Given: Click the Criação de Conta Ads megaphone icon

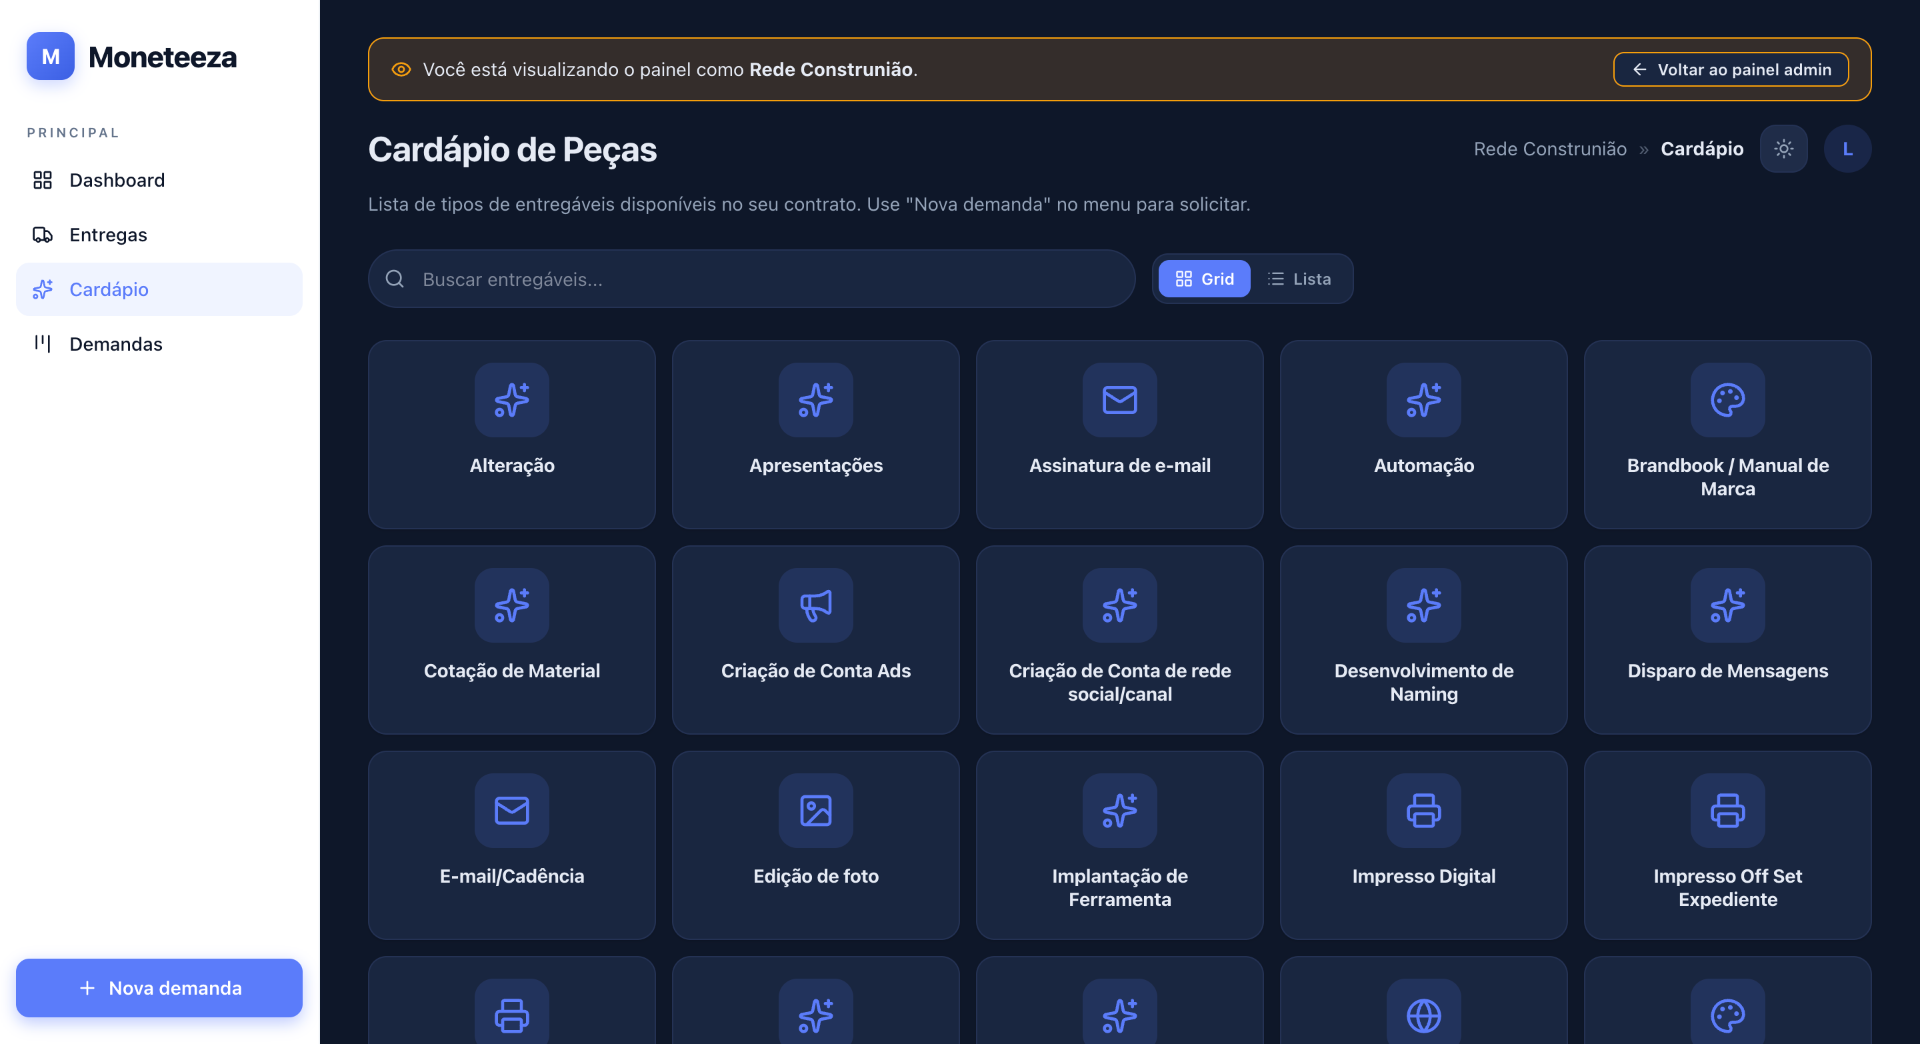Looking at the screenshot, I should click(816, 605).
